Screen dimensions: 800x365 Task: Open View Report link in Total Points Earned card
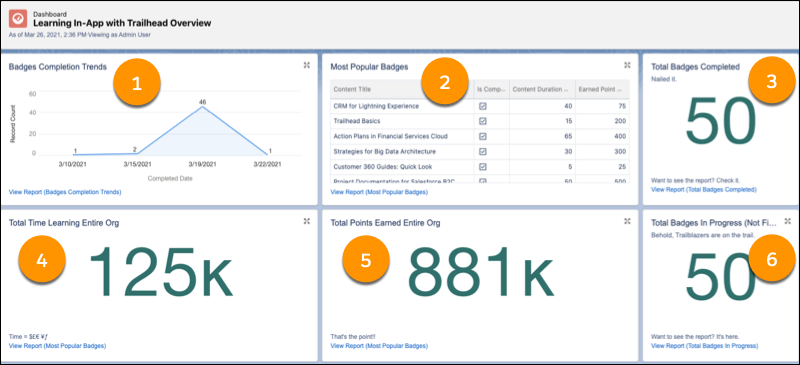point(379,346)
